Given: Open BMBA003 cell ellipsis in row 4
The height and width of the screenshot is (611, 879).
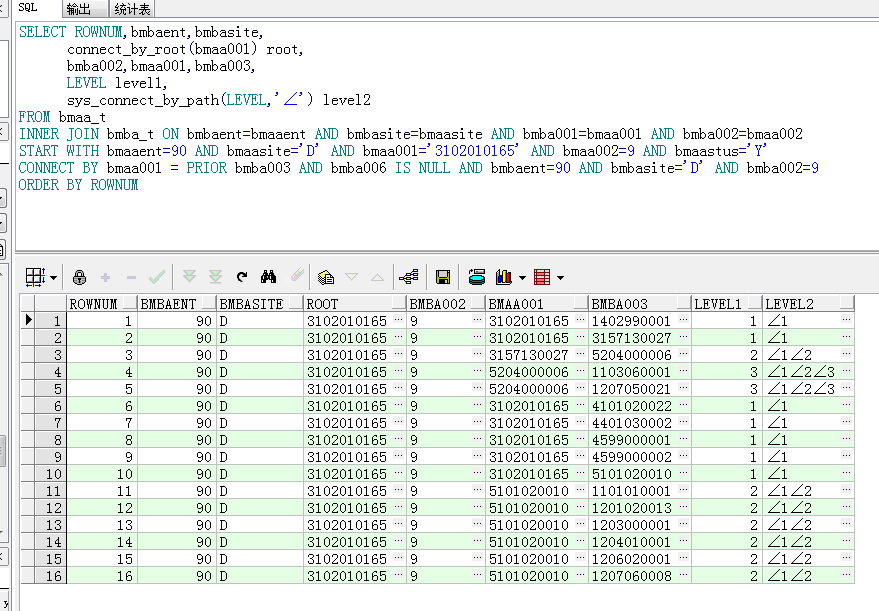Looking at the screenshot, I should click(x=683, y=371).
